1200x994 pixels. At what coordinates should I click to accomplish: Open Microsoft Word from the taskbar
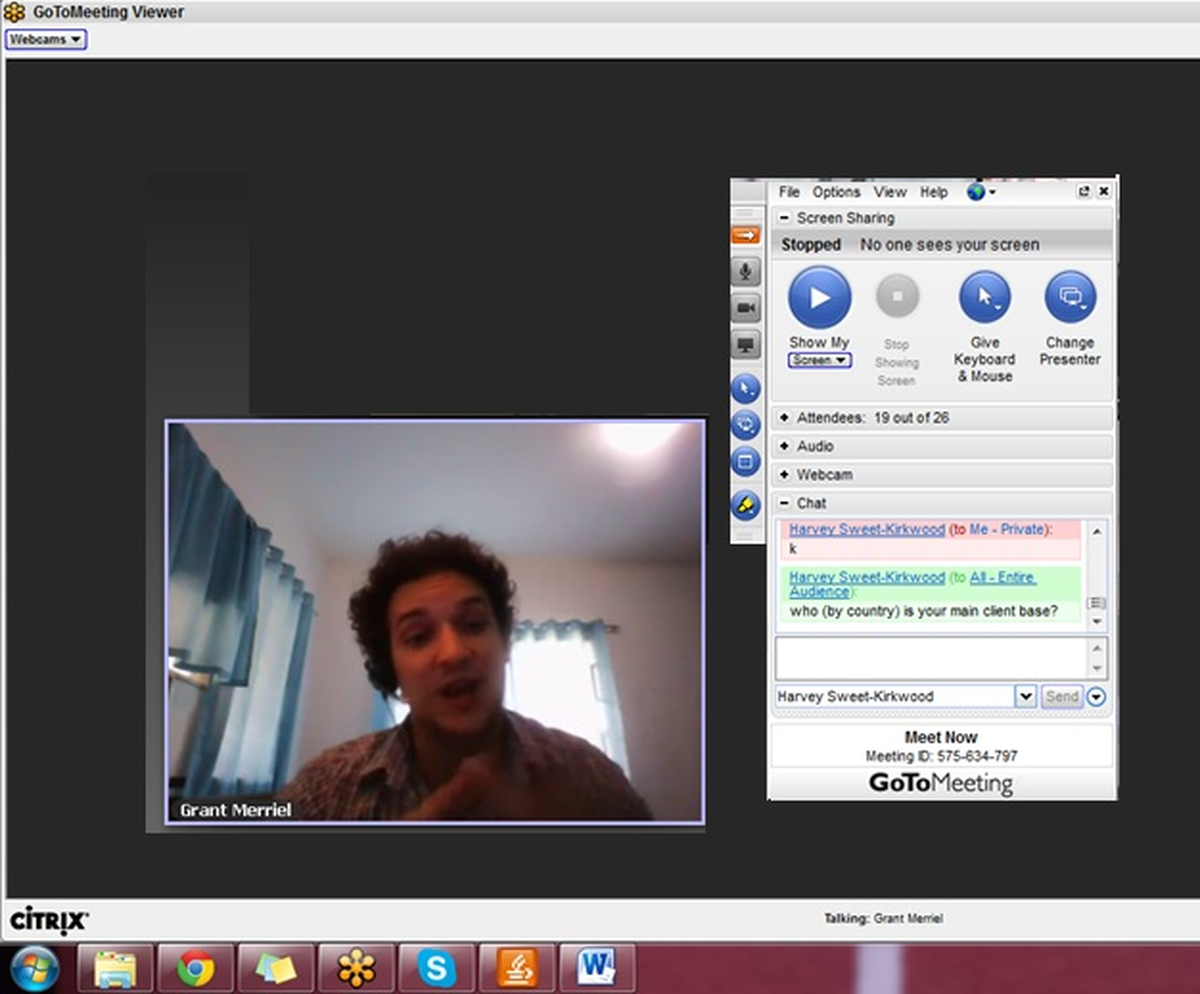click(x=597, y=968)
